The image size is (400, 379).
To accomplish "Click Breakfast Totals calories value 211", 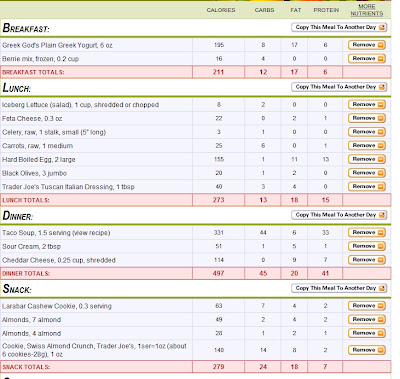I will [x=218, y=72].
